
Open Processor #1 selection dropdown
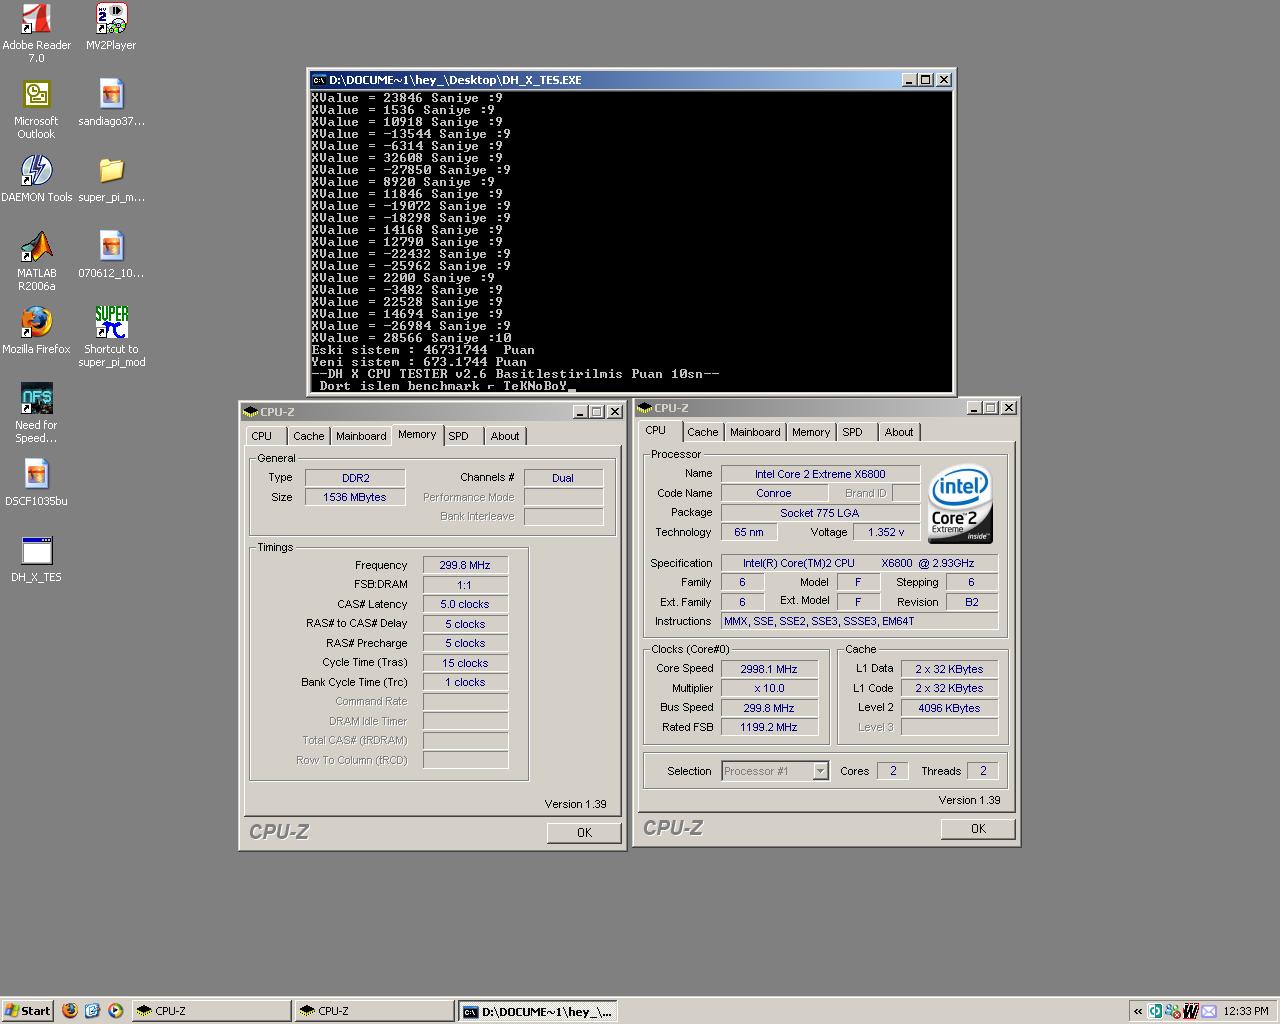pos(820,771)
